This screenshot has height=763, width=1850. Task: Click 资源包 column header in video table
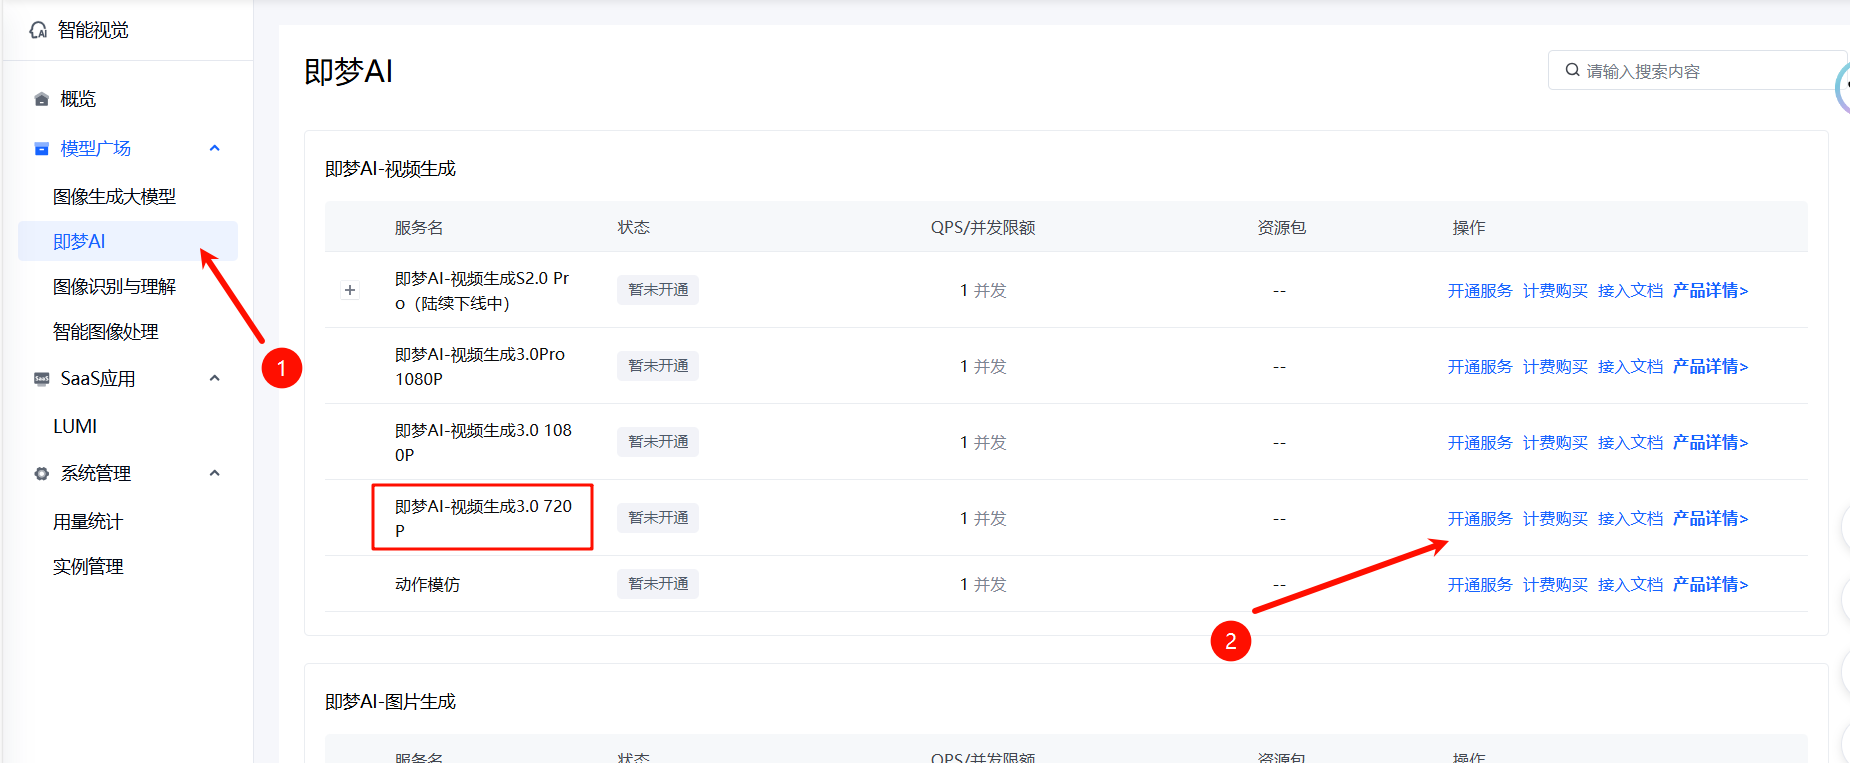[x=1282, y=227]
